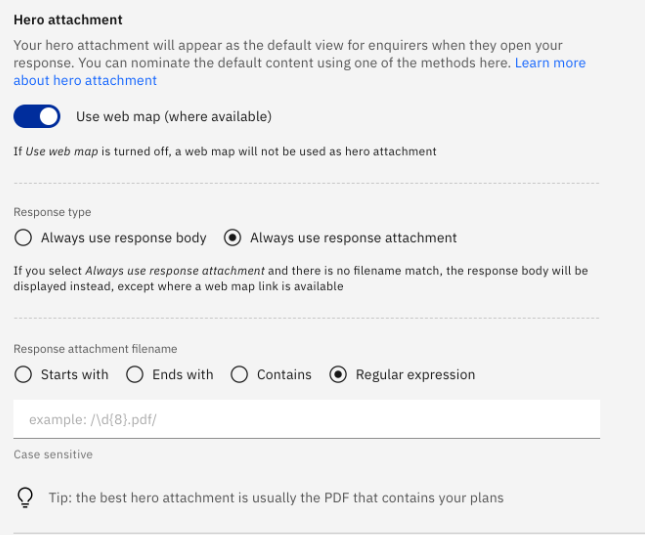Click the Always use response body label text
645x535 pixels.
click(x=123, y=238)
